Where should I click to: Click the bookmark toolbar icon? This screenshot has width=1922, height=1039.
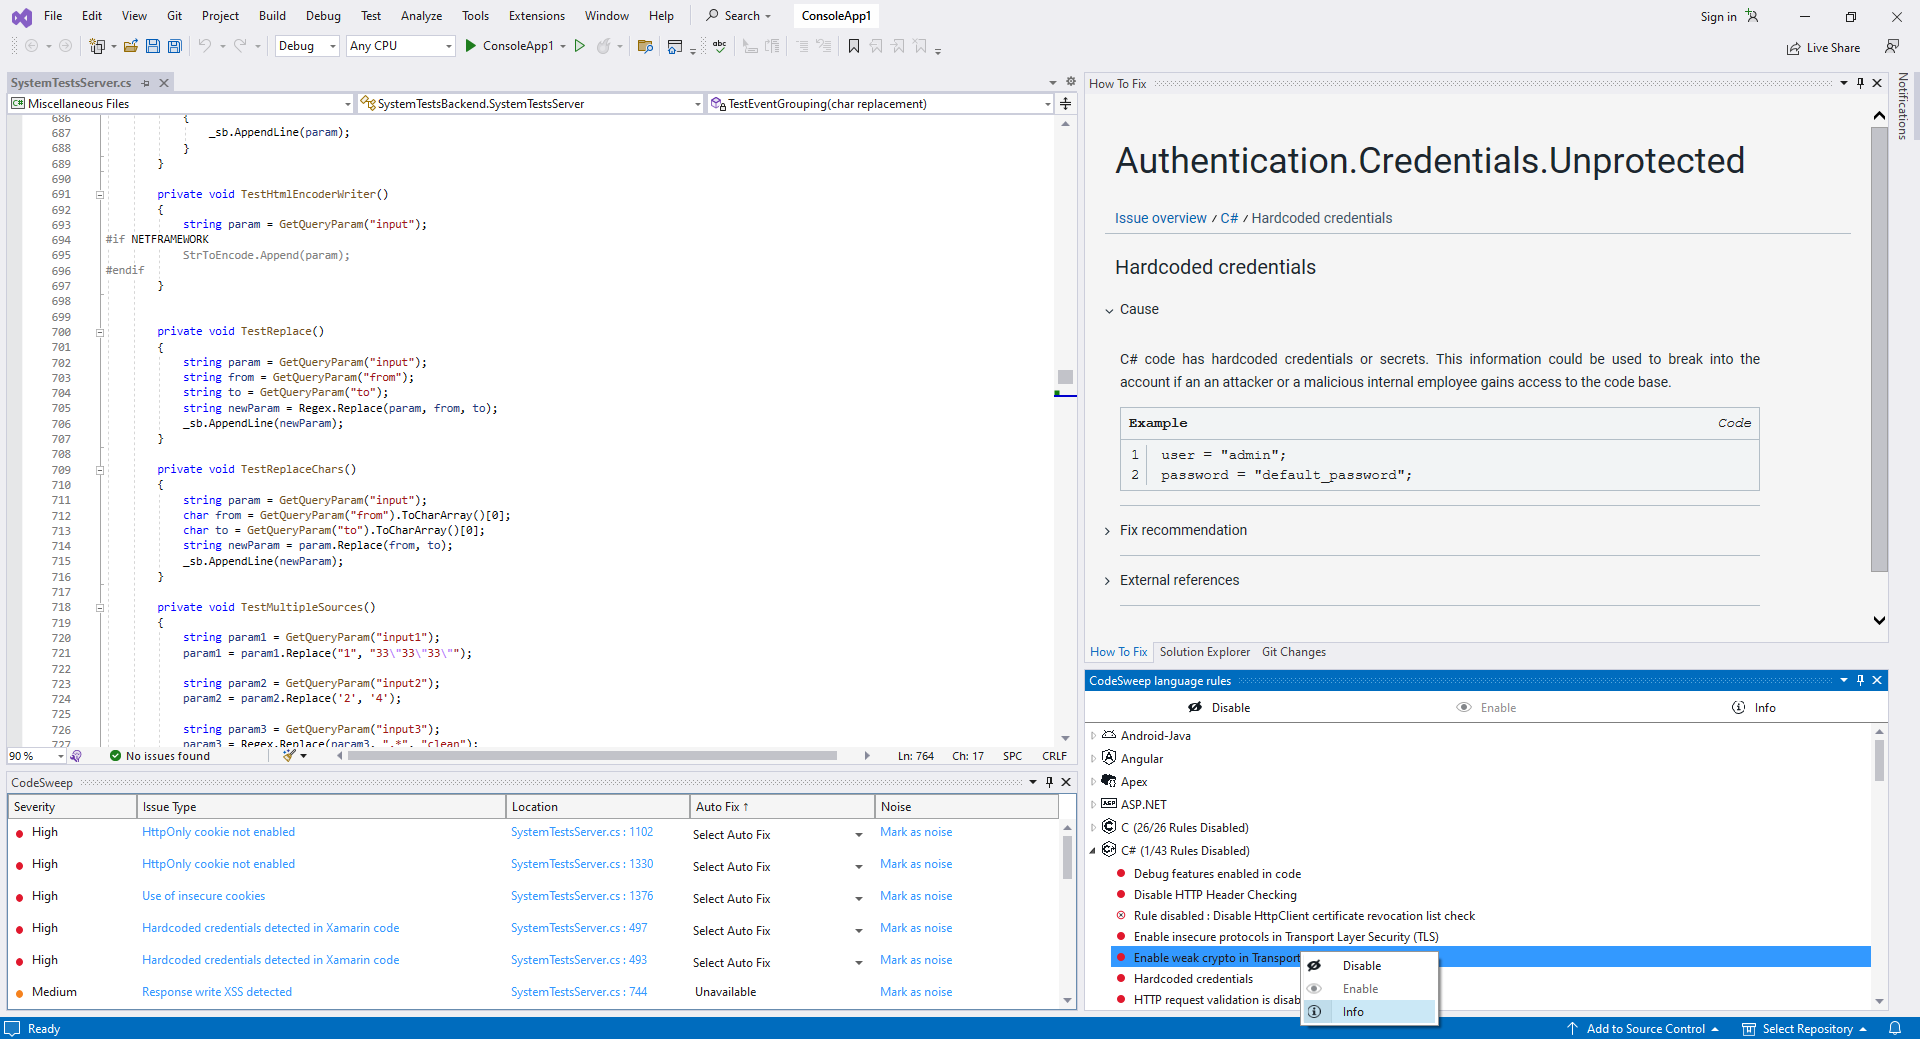coord(853,46)
